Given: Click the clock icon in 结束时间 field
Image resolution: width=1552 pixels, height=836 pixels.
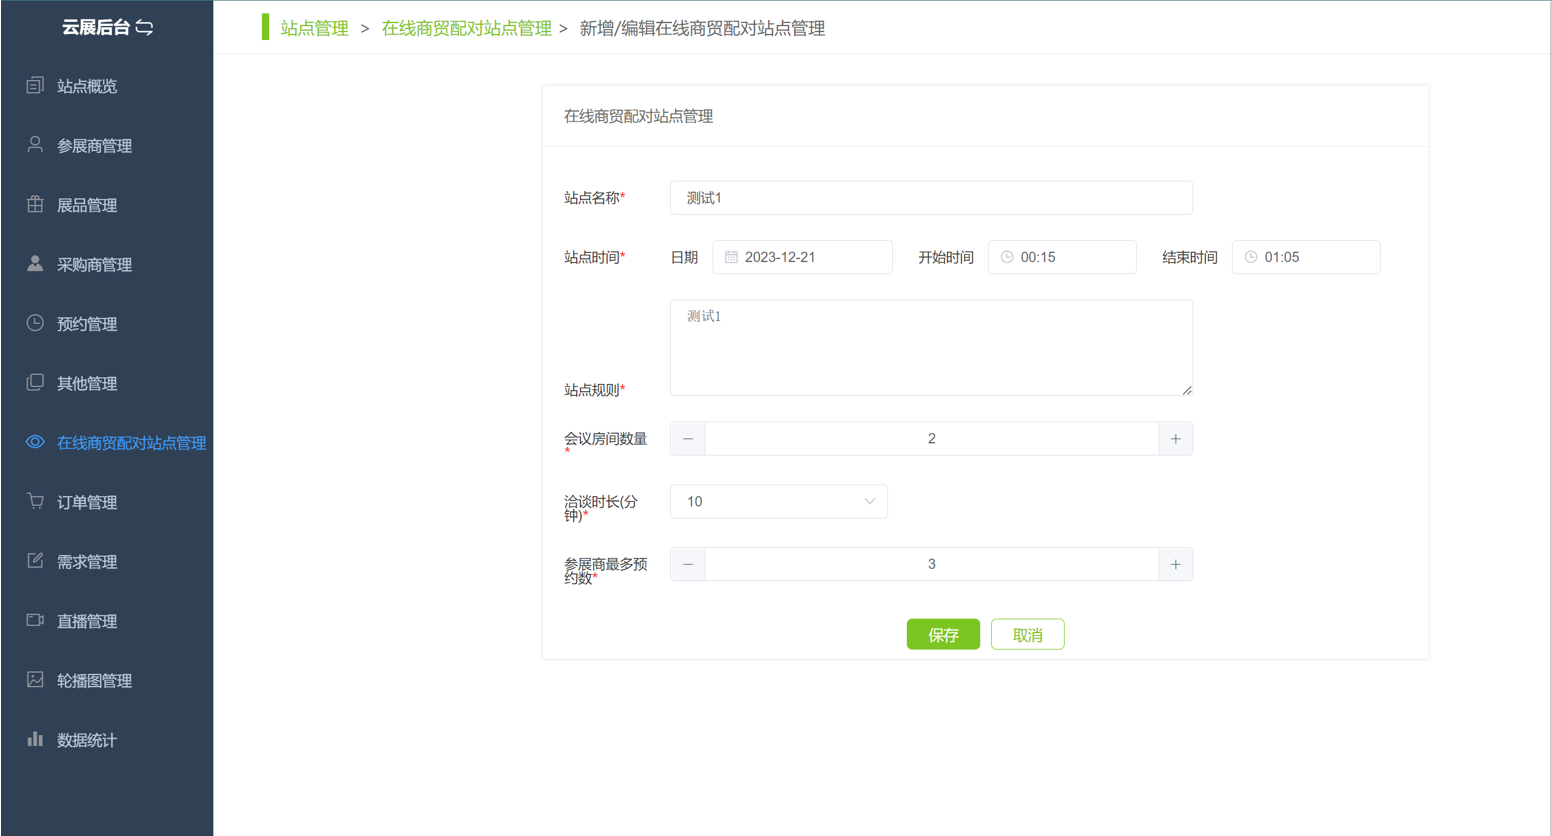Looking at the screenshot, I should (1251, 257).
